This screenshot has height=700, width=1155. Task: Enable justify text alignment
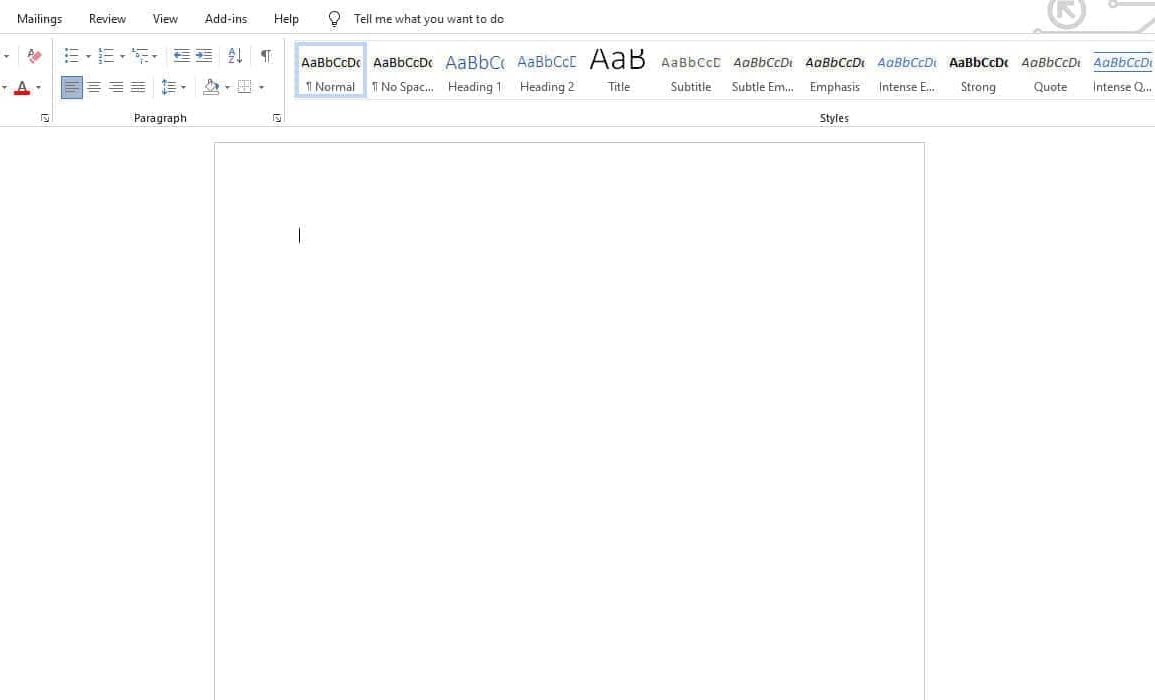tap(138, 87)
